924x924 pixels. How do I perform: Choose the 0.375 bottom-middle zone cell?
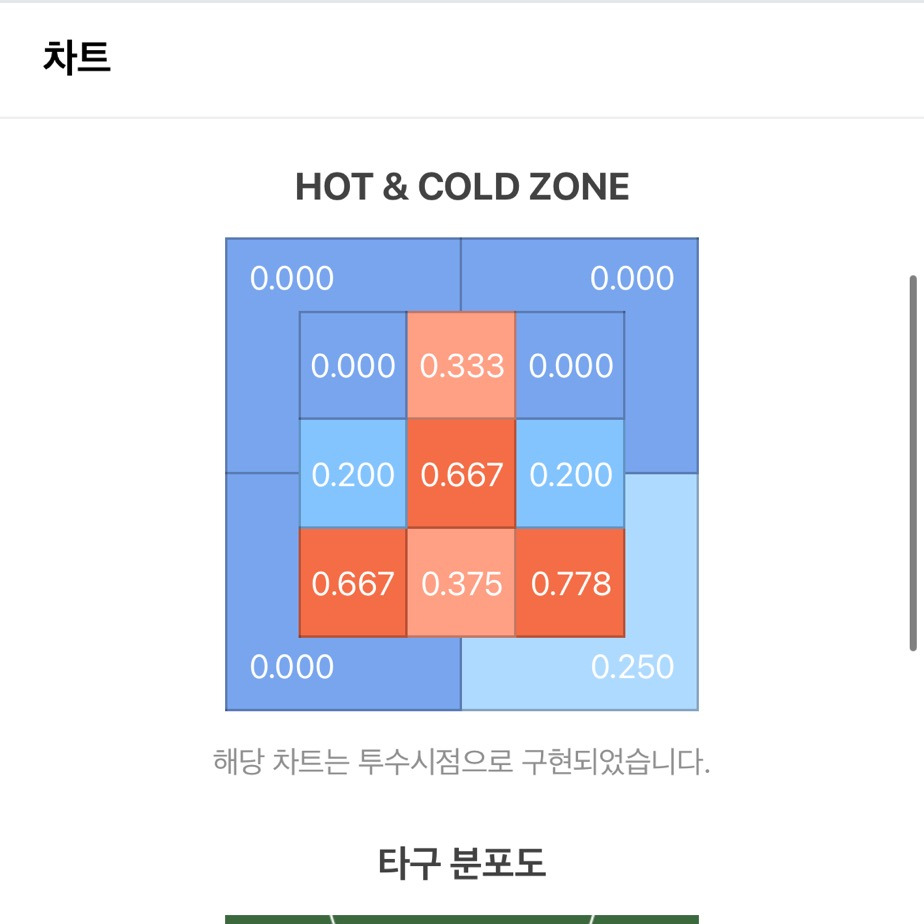[461, 583]
